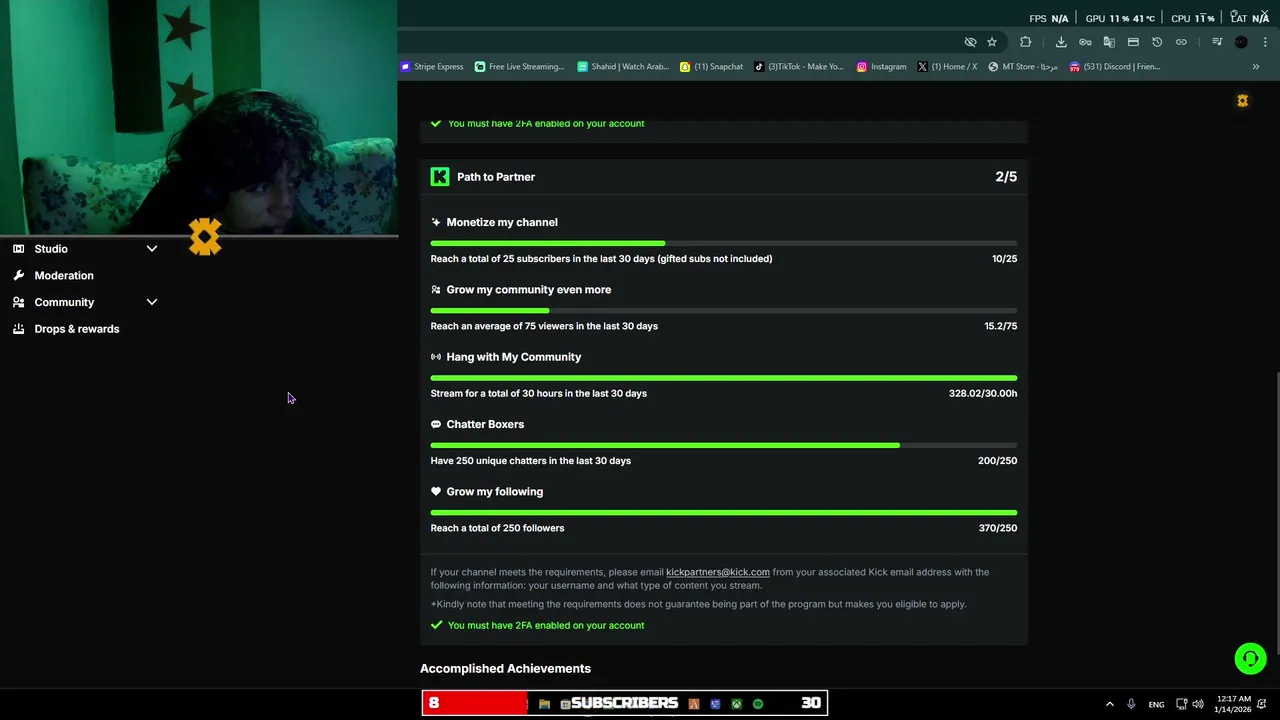Viewport: 1280px width, 720px height.
Task: Open the browser three-dot menu
Action: [1265, 42]
